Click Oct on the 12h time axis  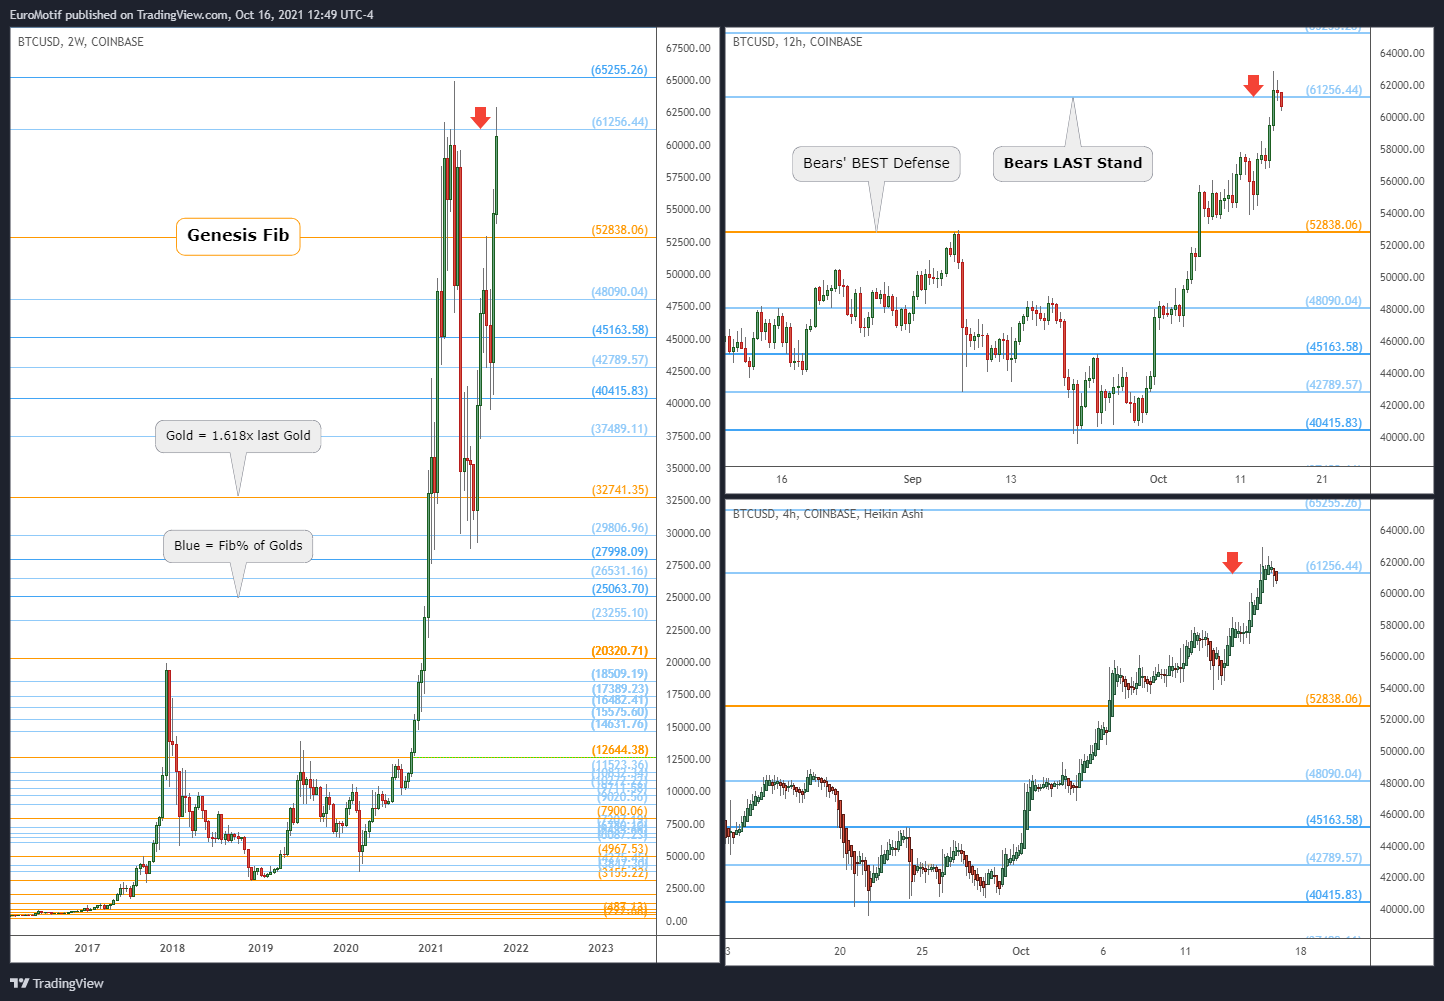(1158, 479)
